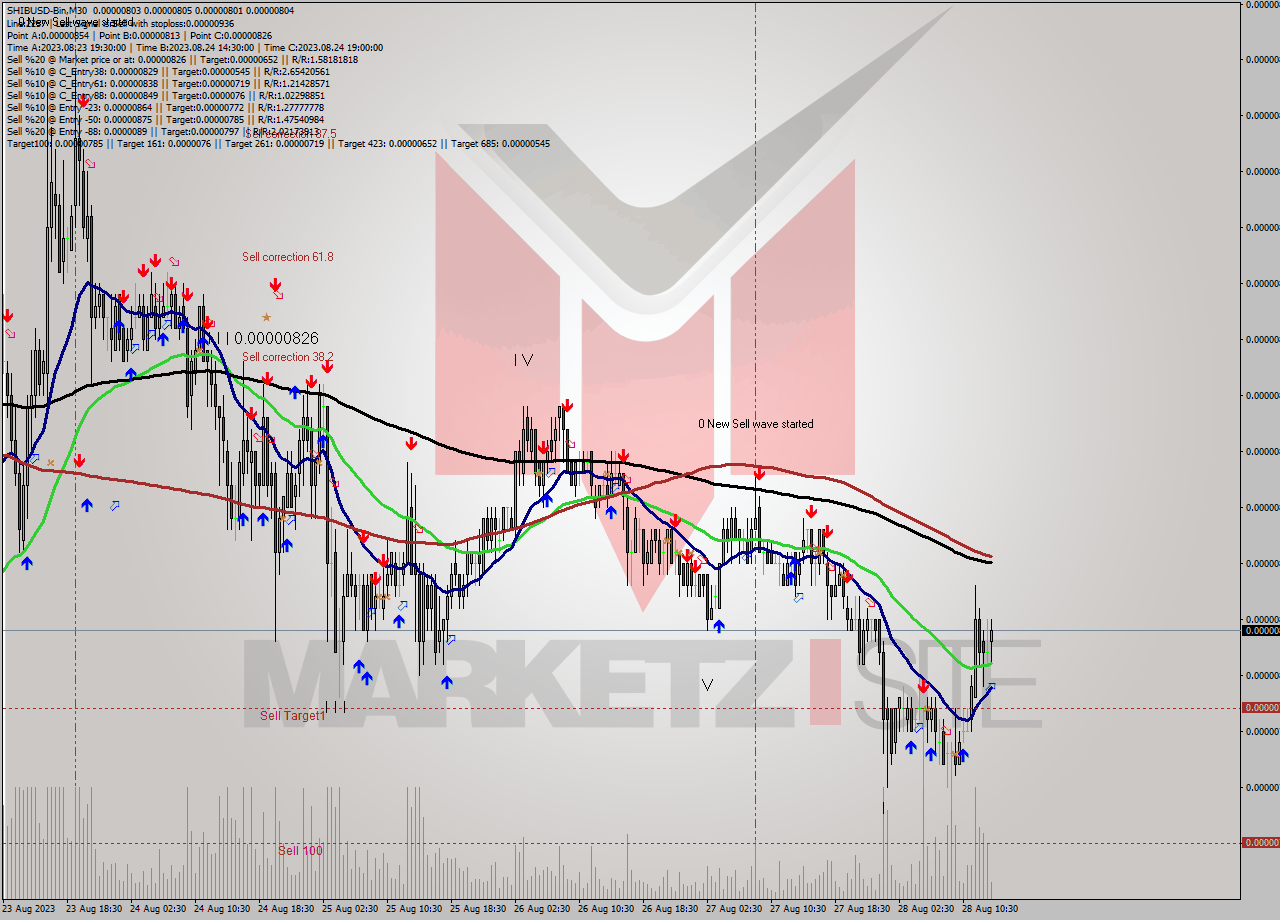This screenshot has width=1280, height=920.
Task: Click the '26 Aug 10:30' time axis label
Action: [x=606, y=909]
